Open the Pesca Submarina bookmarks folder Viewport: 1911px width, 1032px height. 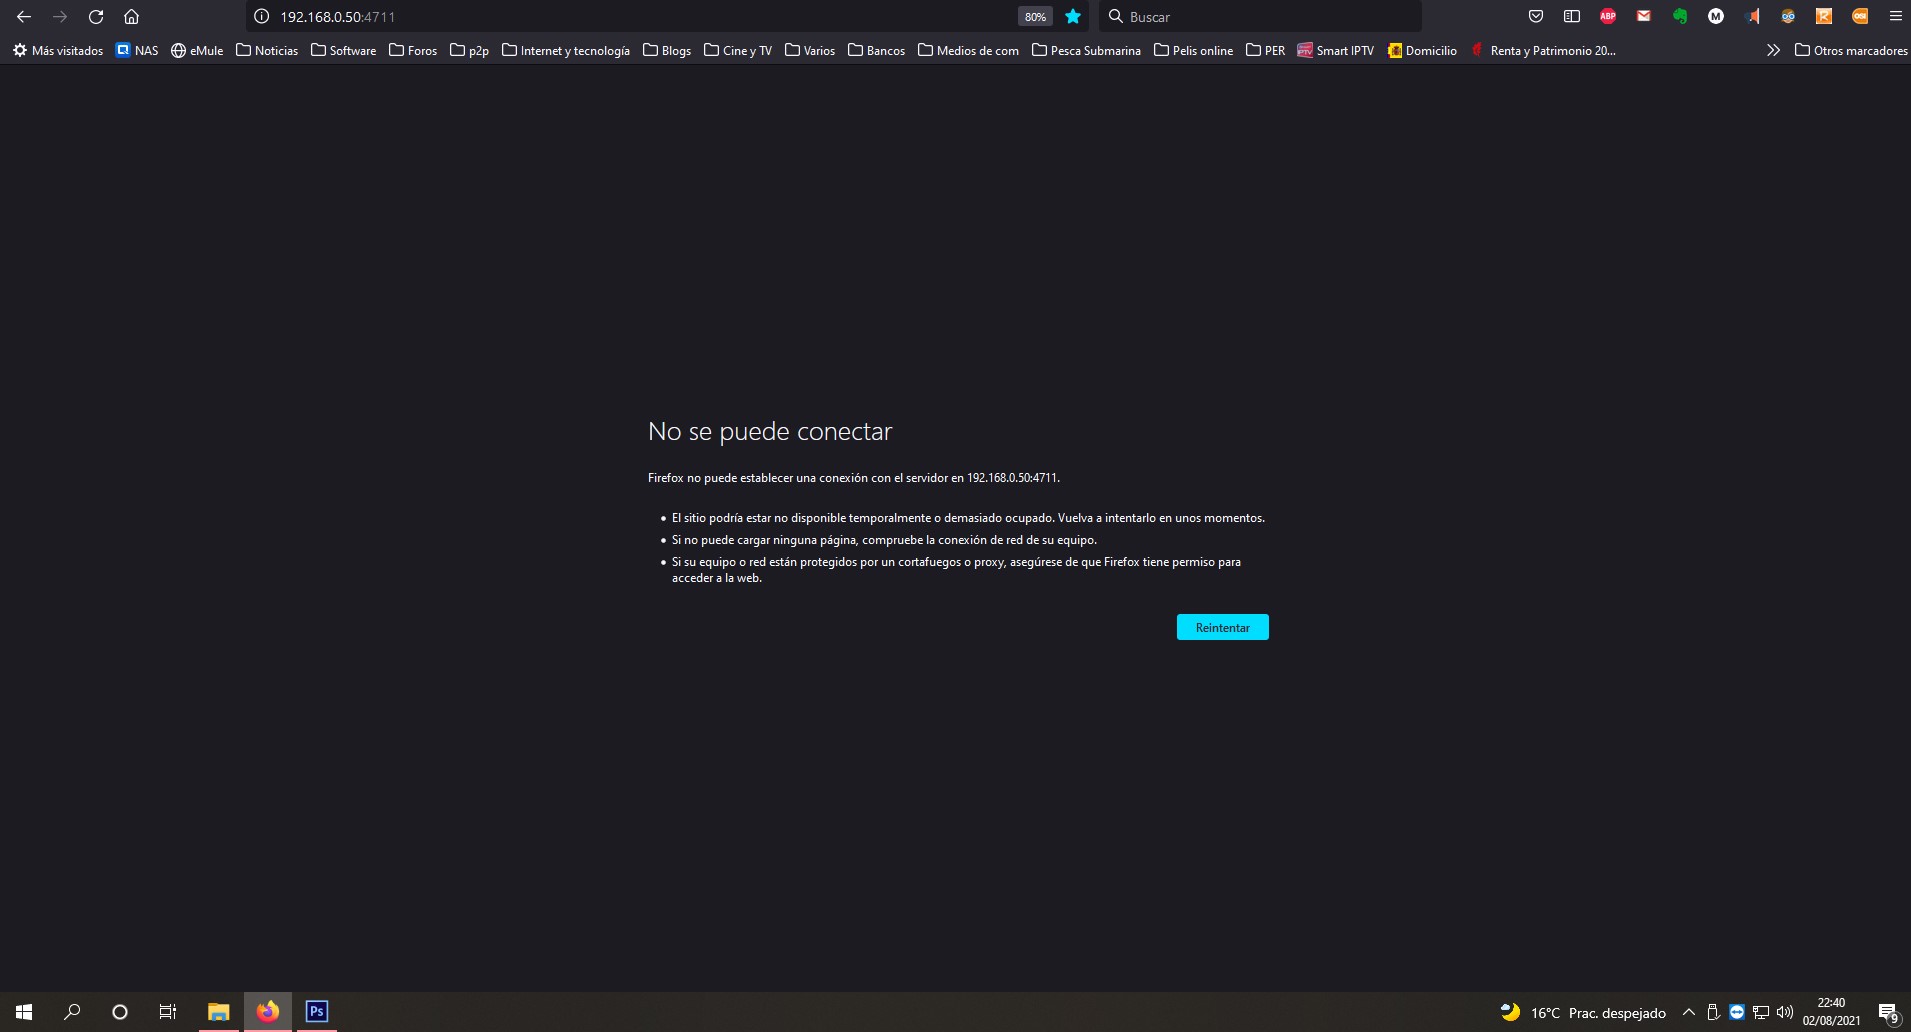coord(1086,50)
